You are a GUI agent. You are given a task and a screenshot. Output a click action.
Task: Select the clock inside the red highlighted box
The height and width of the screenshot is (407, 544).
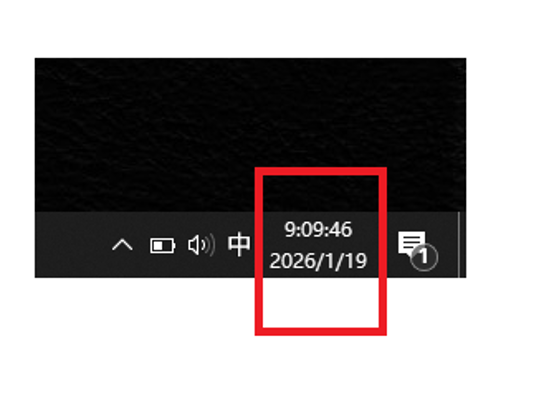pos(318,245)
